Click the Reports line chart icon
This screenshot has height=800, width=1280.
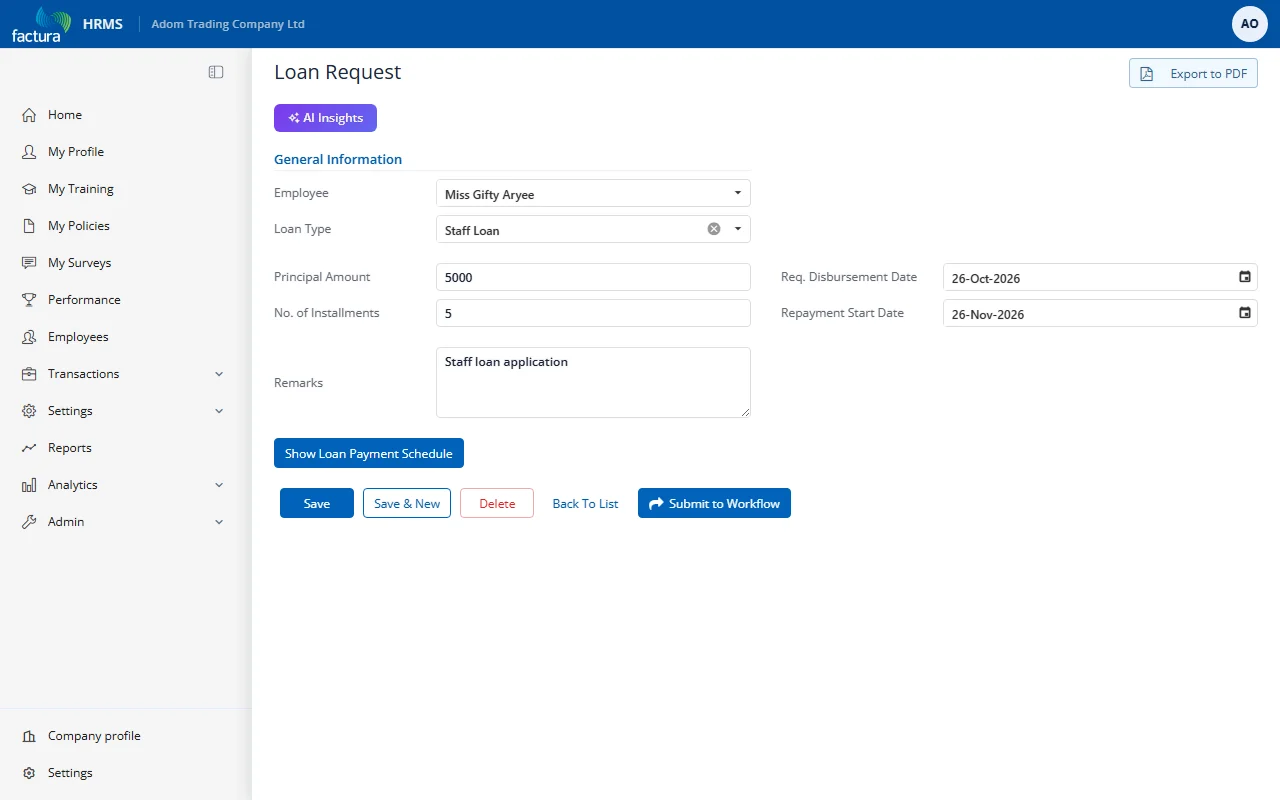[x=29, y=448]
